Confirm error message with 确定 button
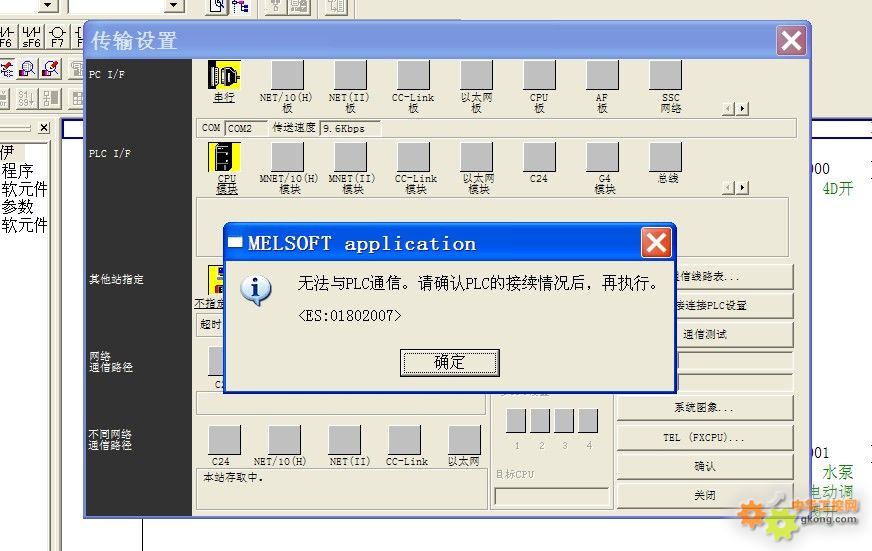The image size is (872, 551). pos(449,363)
